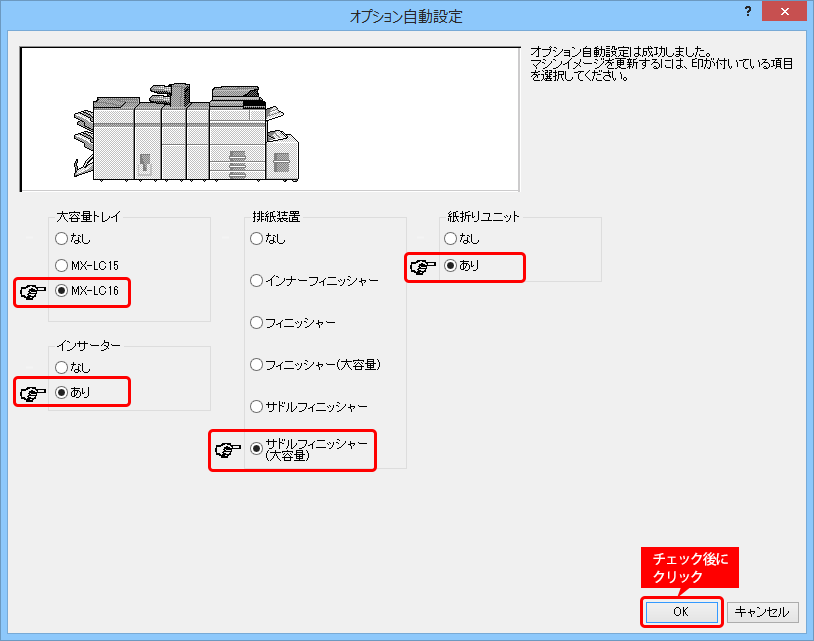Select the MX-LC16 radio button

point(62,292)
